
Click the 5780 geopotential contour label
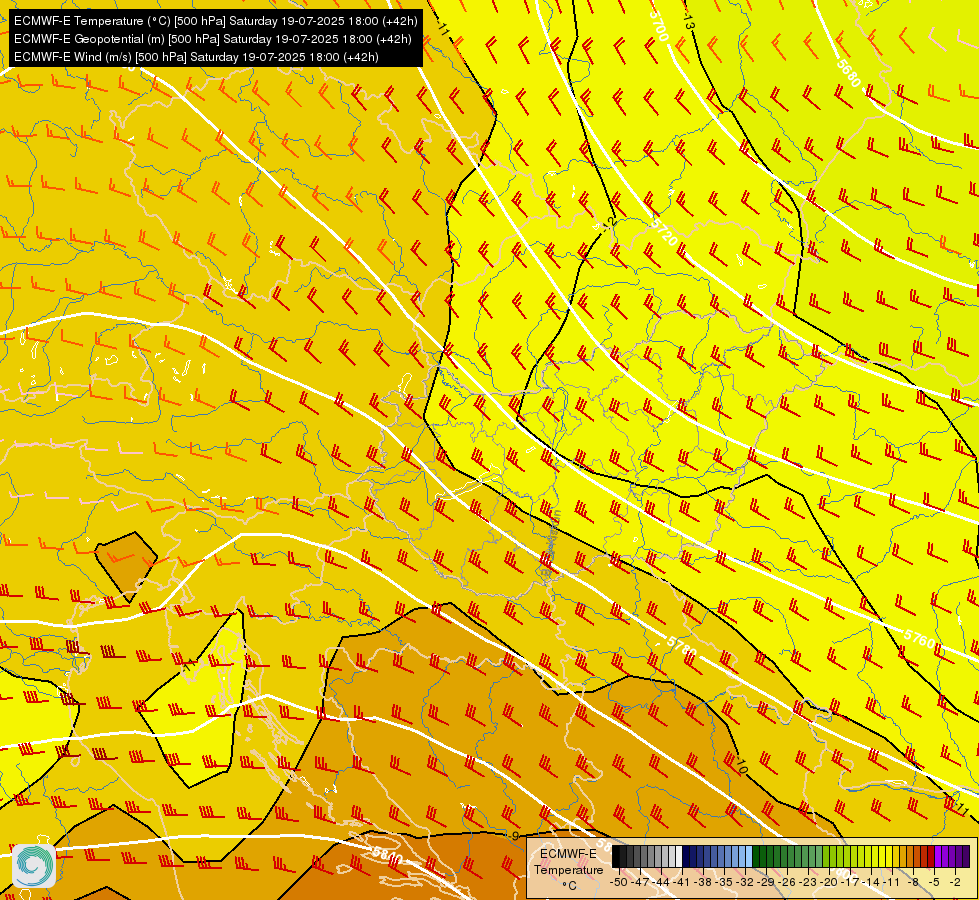click(x=681, y=645)
